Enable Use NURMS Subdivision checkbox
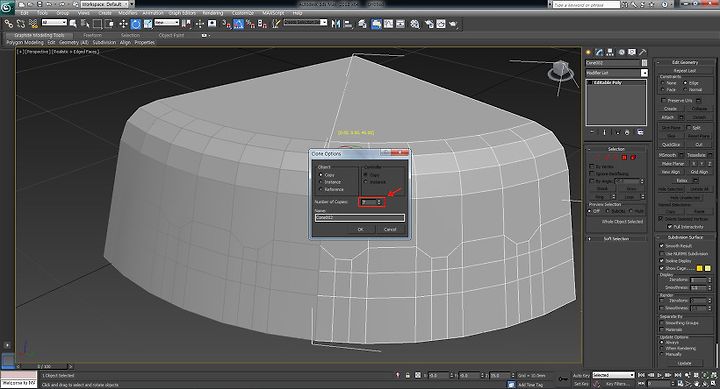 pyautogui.click(x=662, y=253)
